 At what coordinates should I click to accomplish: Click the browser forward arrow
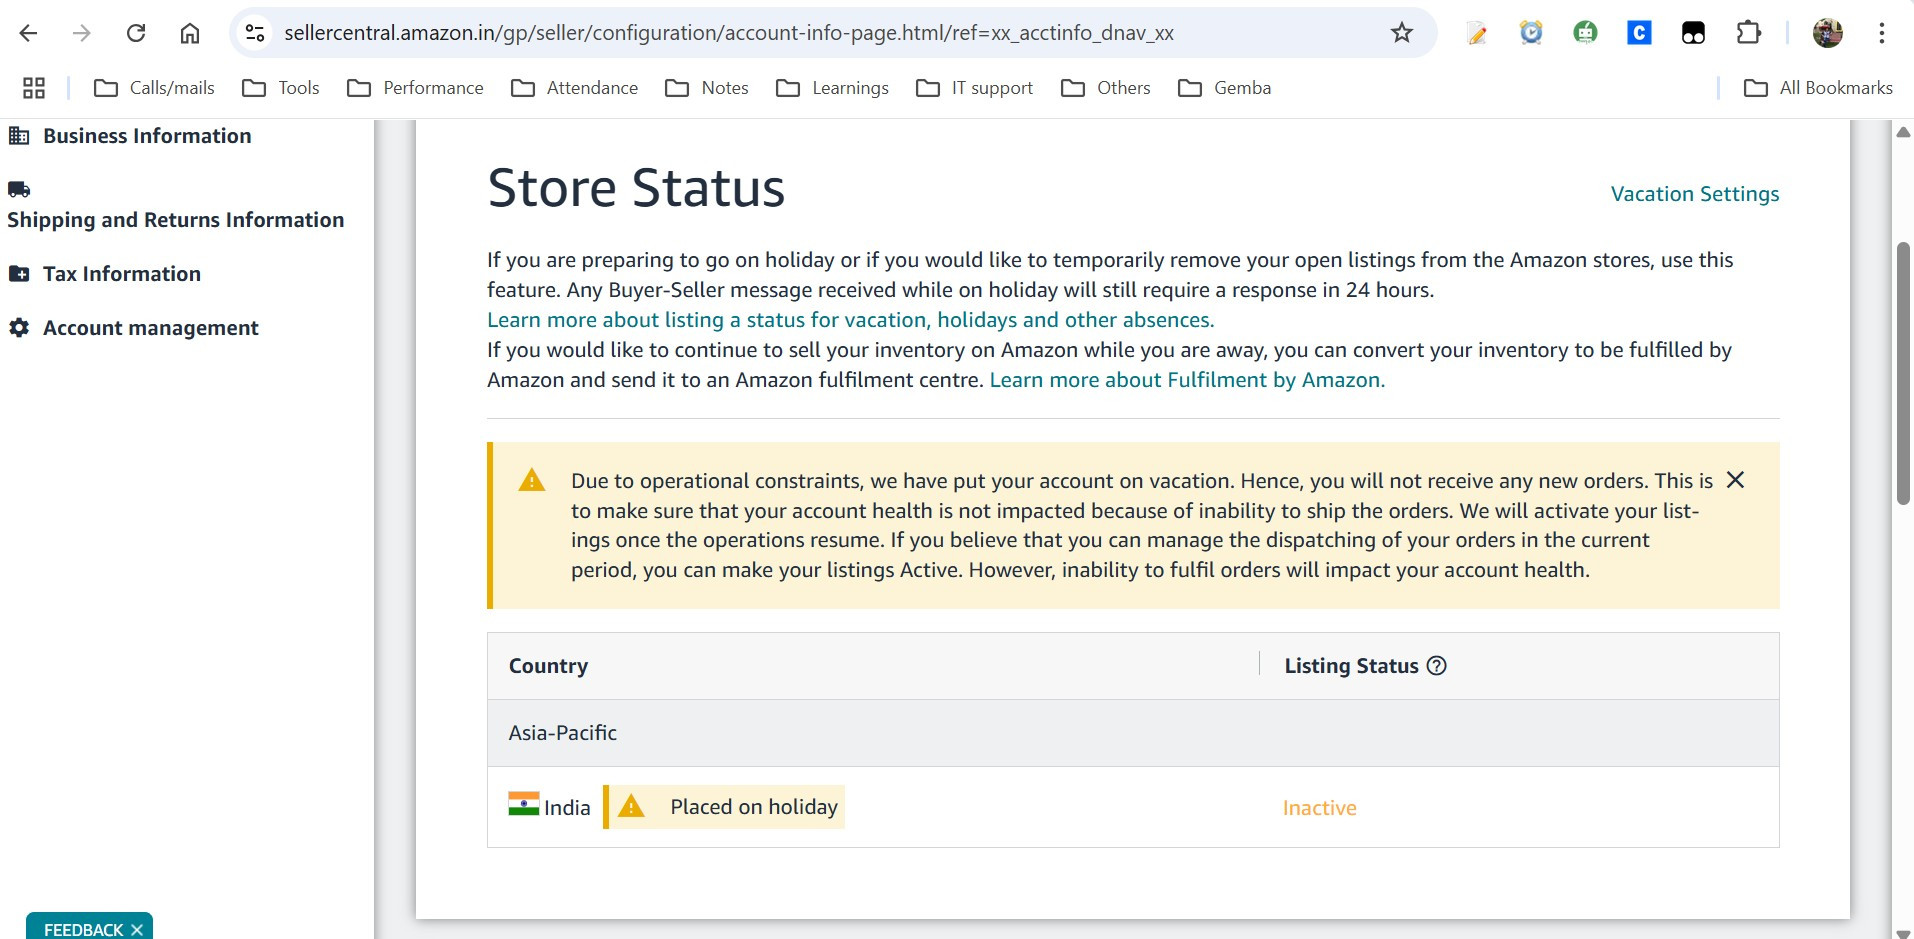click(82, 33)
